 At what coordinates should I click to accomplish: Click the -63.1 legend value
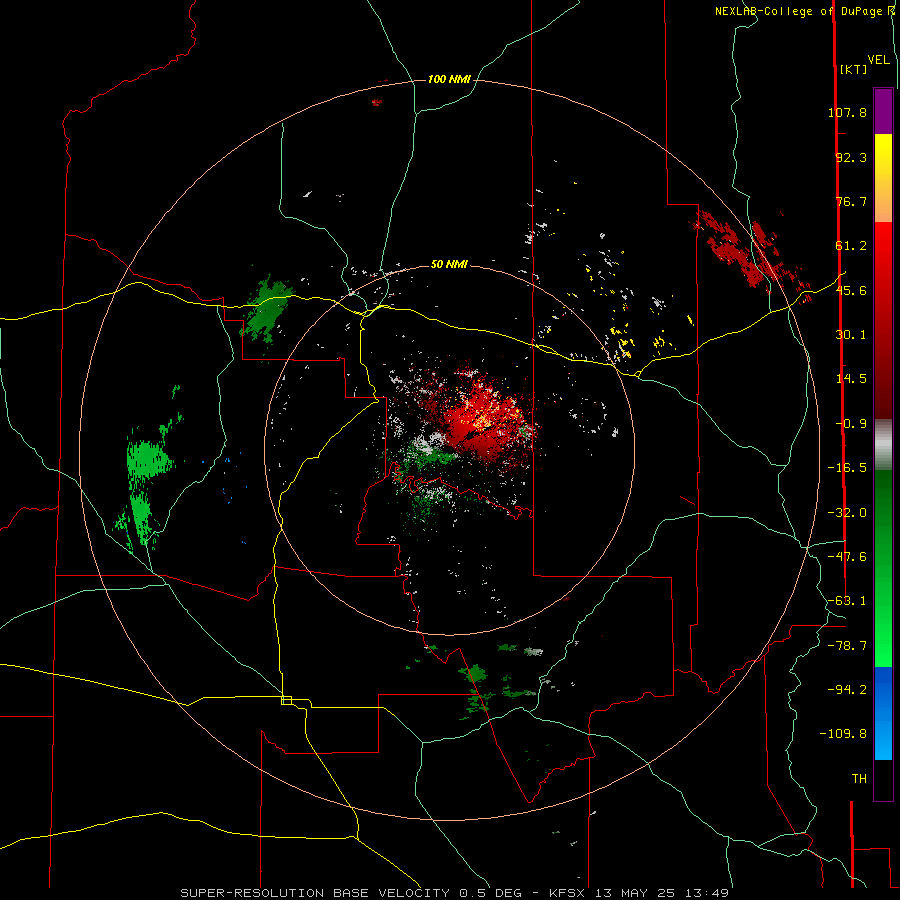click(847, 601)
